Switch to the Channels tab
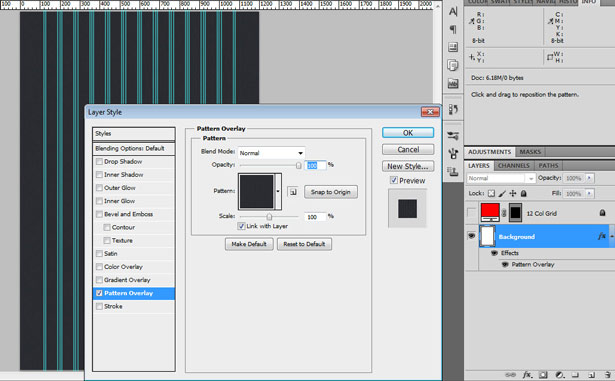 tap(513, 166)
